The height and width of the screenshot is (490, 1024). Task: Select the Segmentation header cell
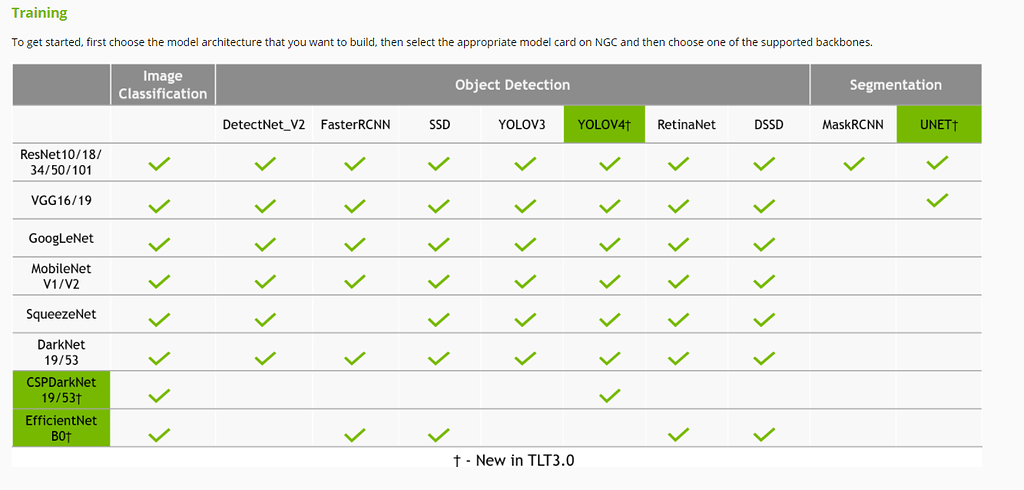coord(895,85)
